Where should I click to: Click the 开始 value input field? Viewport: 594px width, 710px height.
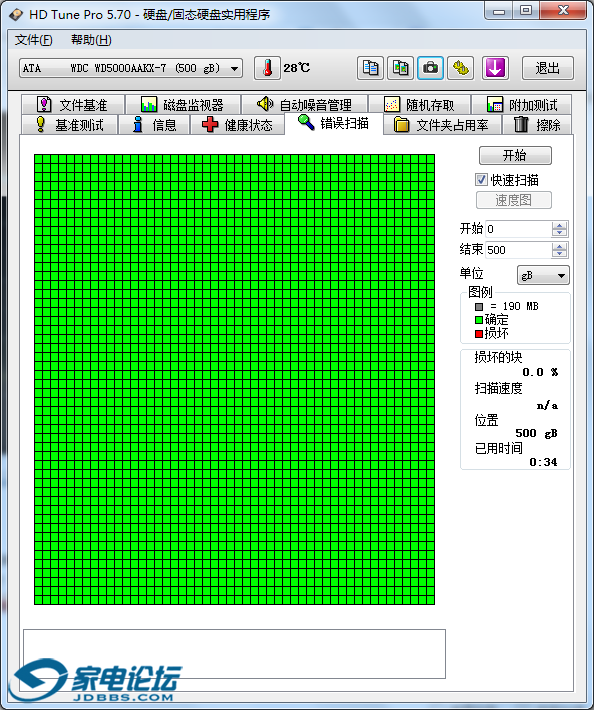518,229
